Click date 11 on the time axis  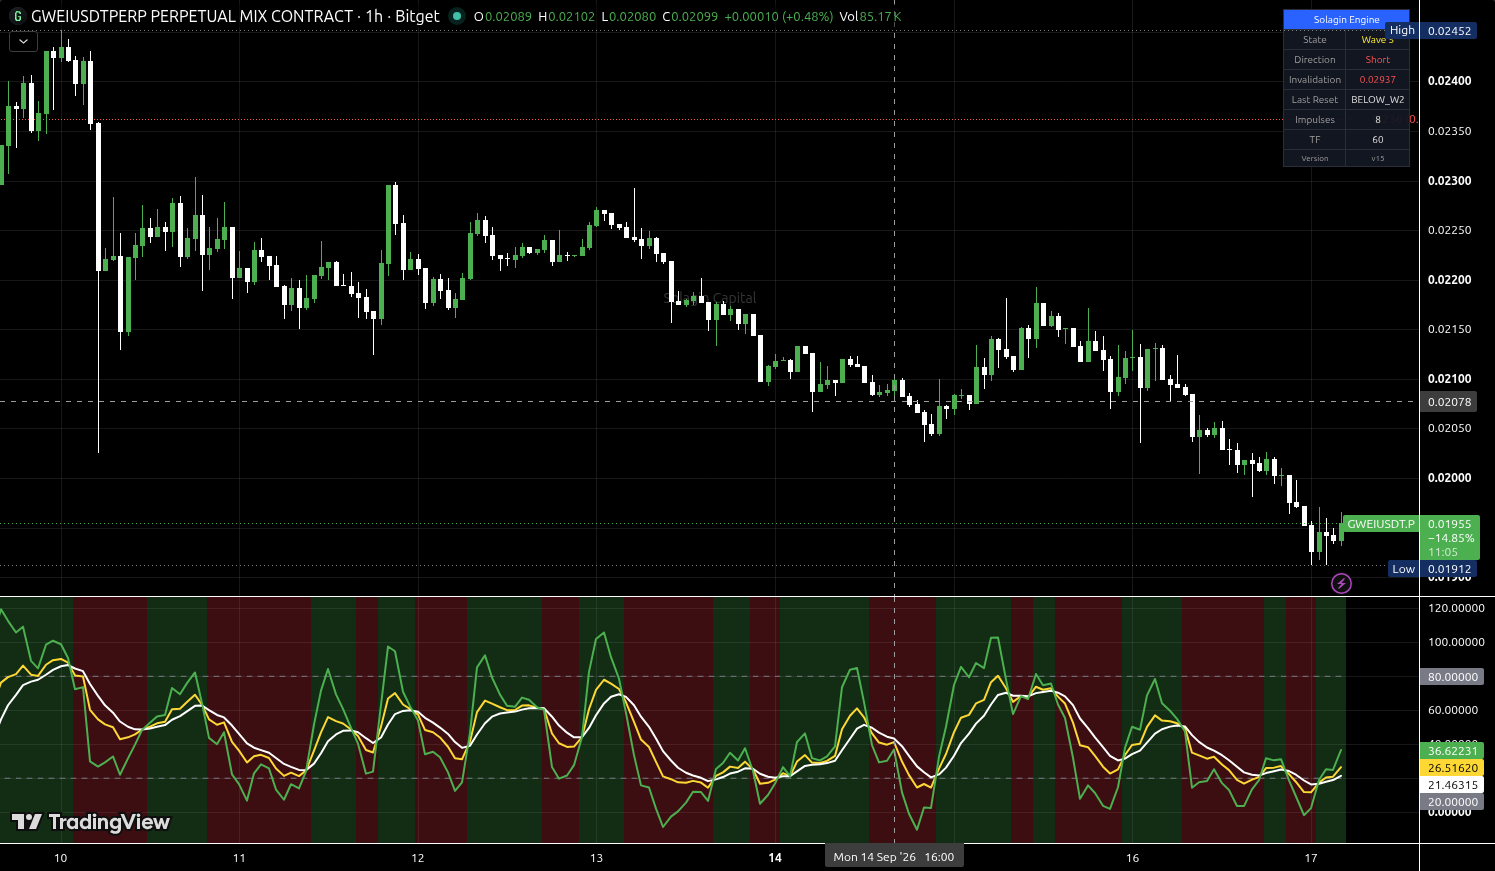click(x=239, y=858)
